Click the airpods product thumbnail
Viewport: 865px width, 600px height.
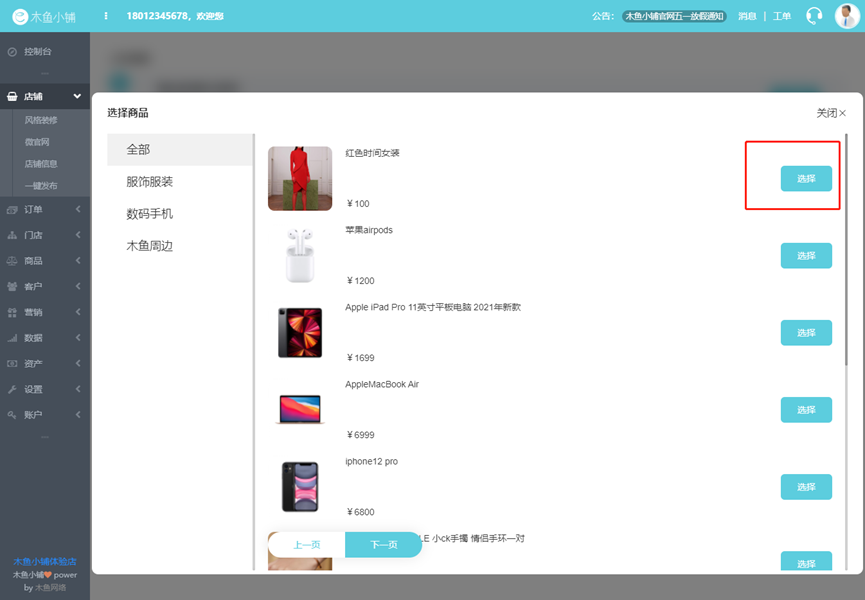pos(300,256)
